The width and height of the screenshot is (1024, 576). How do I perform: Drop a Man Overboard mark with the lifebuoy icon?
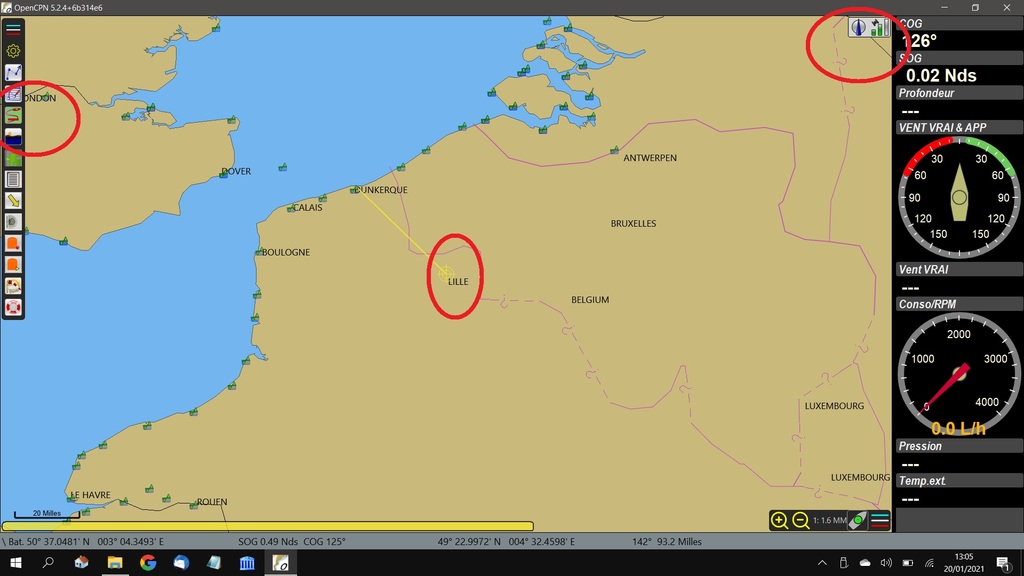tap(13, 308)
